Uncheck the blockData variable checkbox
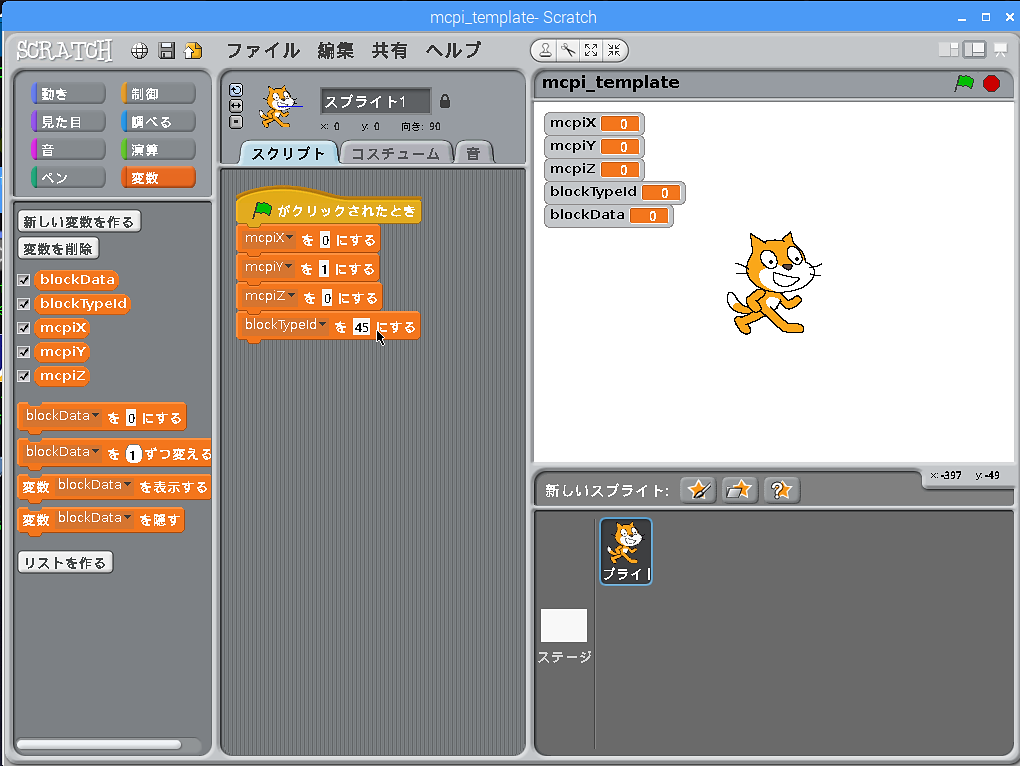The image size is (1020, 766). click(24, 280)
